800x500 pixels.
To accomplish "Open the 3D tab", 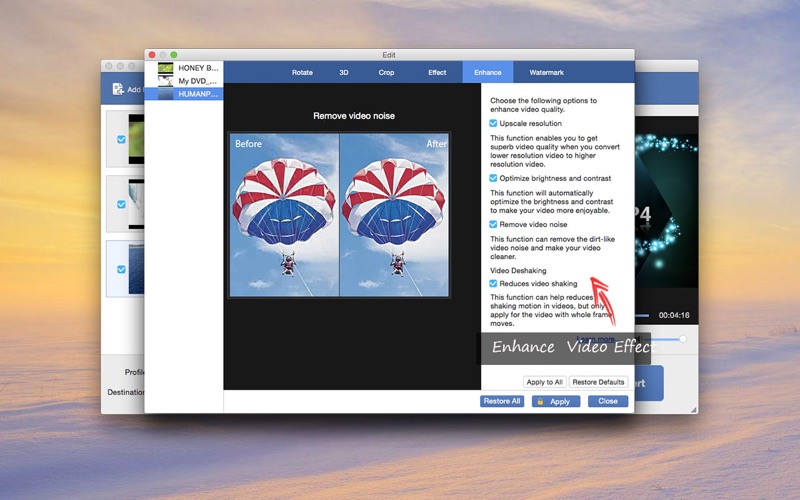I will tap(344, 72).
